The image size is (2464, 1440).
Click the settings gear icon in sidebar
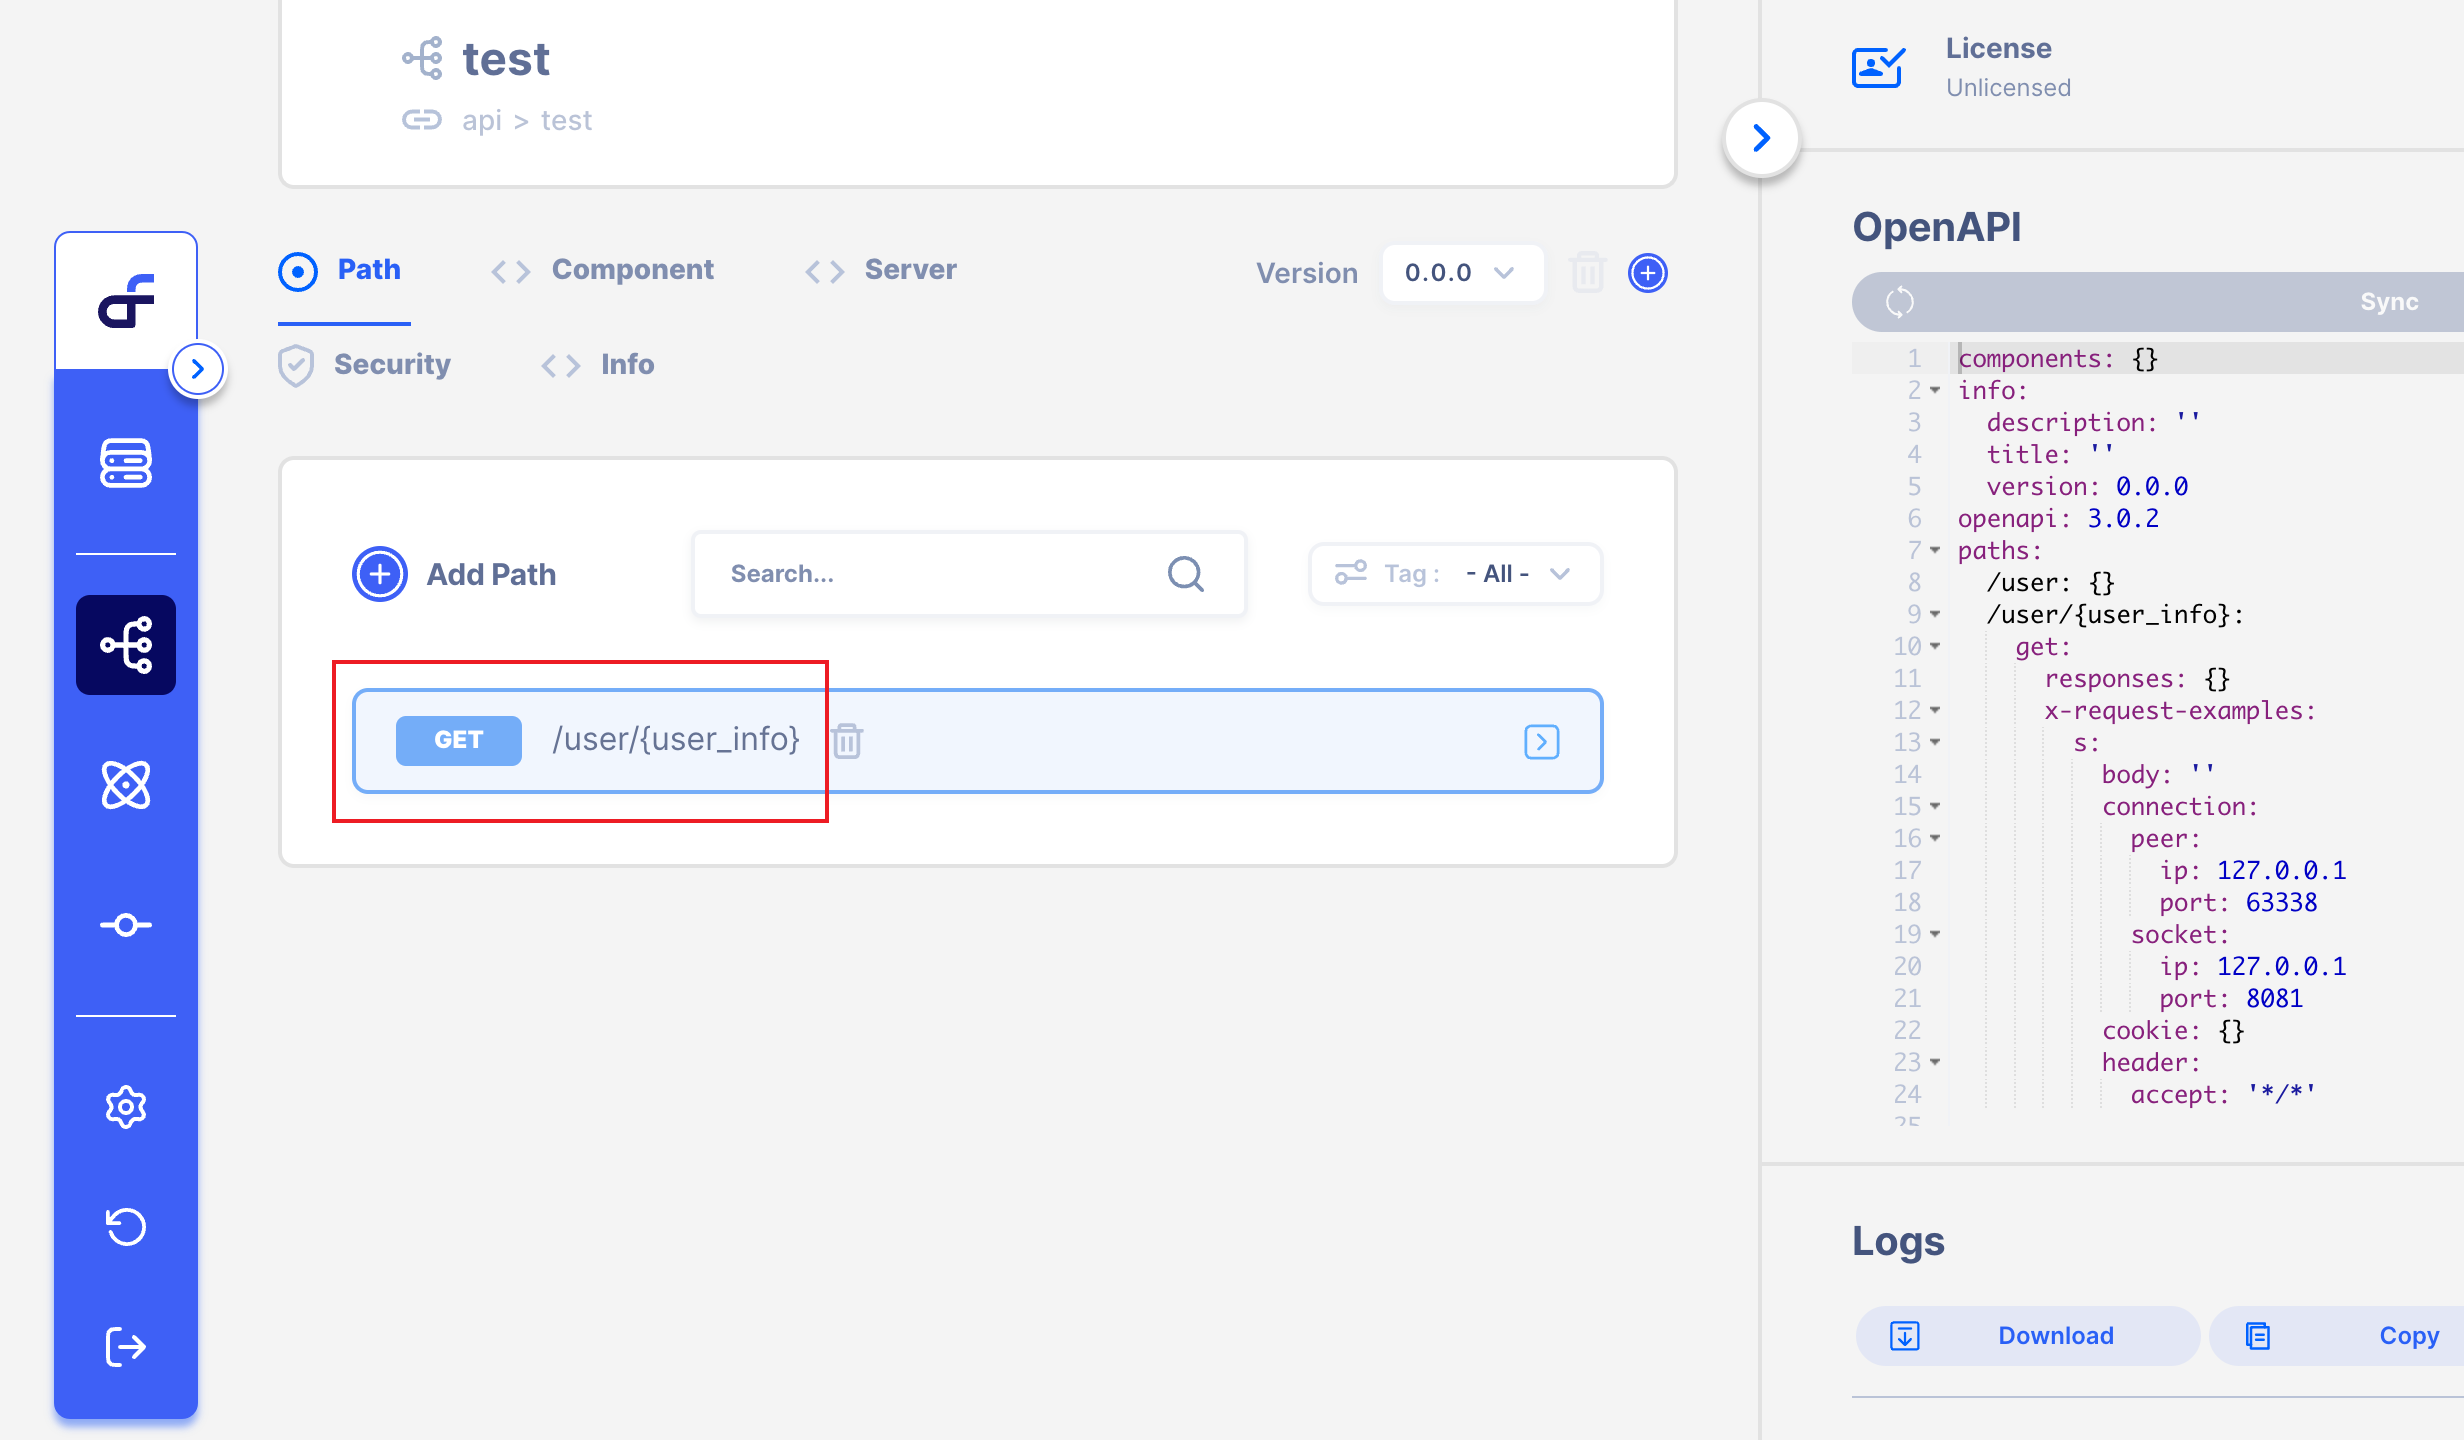[127, 1106]
